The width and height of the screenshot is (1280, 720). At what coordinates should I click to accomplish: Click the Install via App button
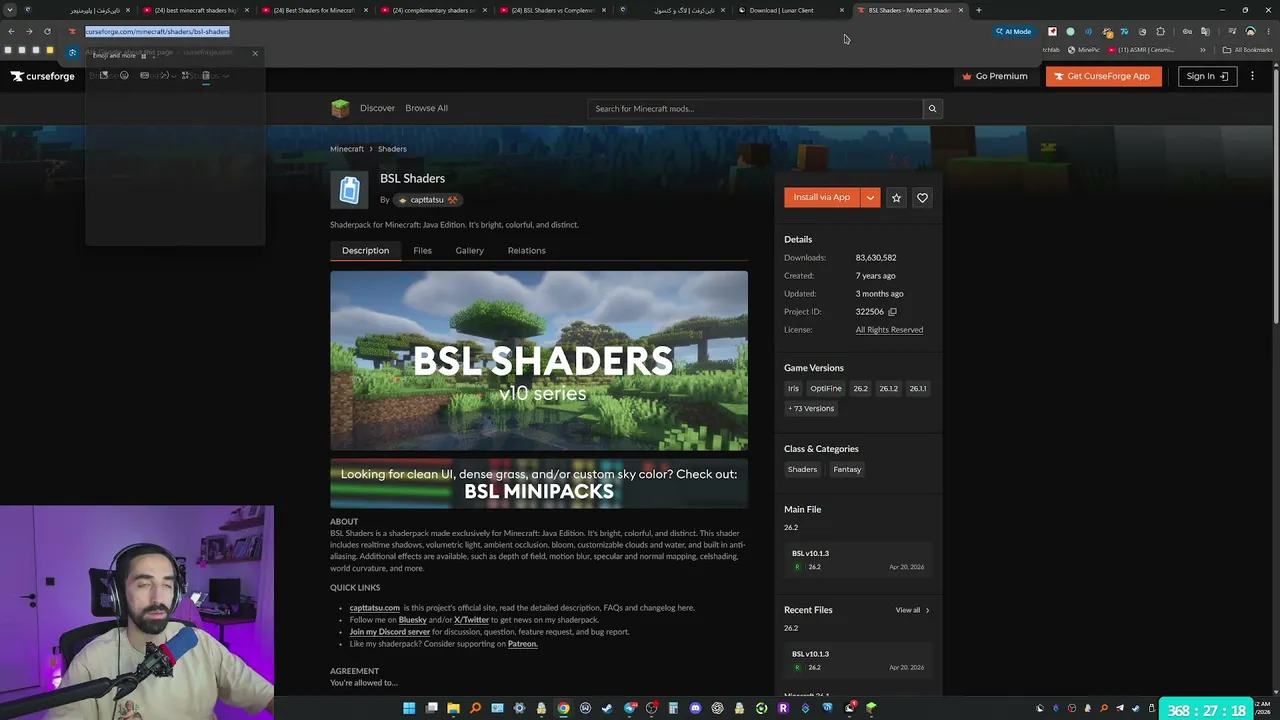click(821, 198)
